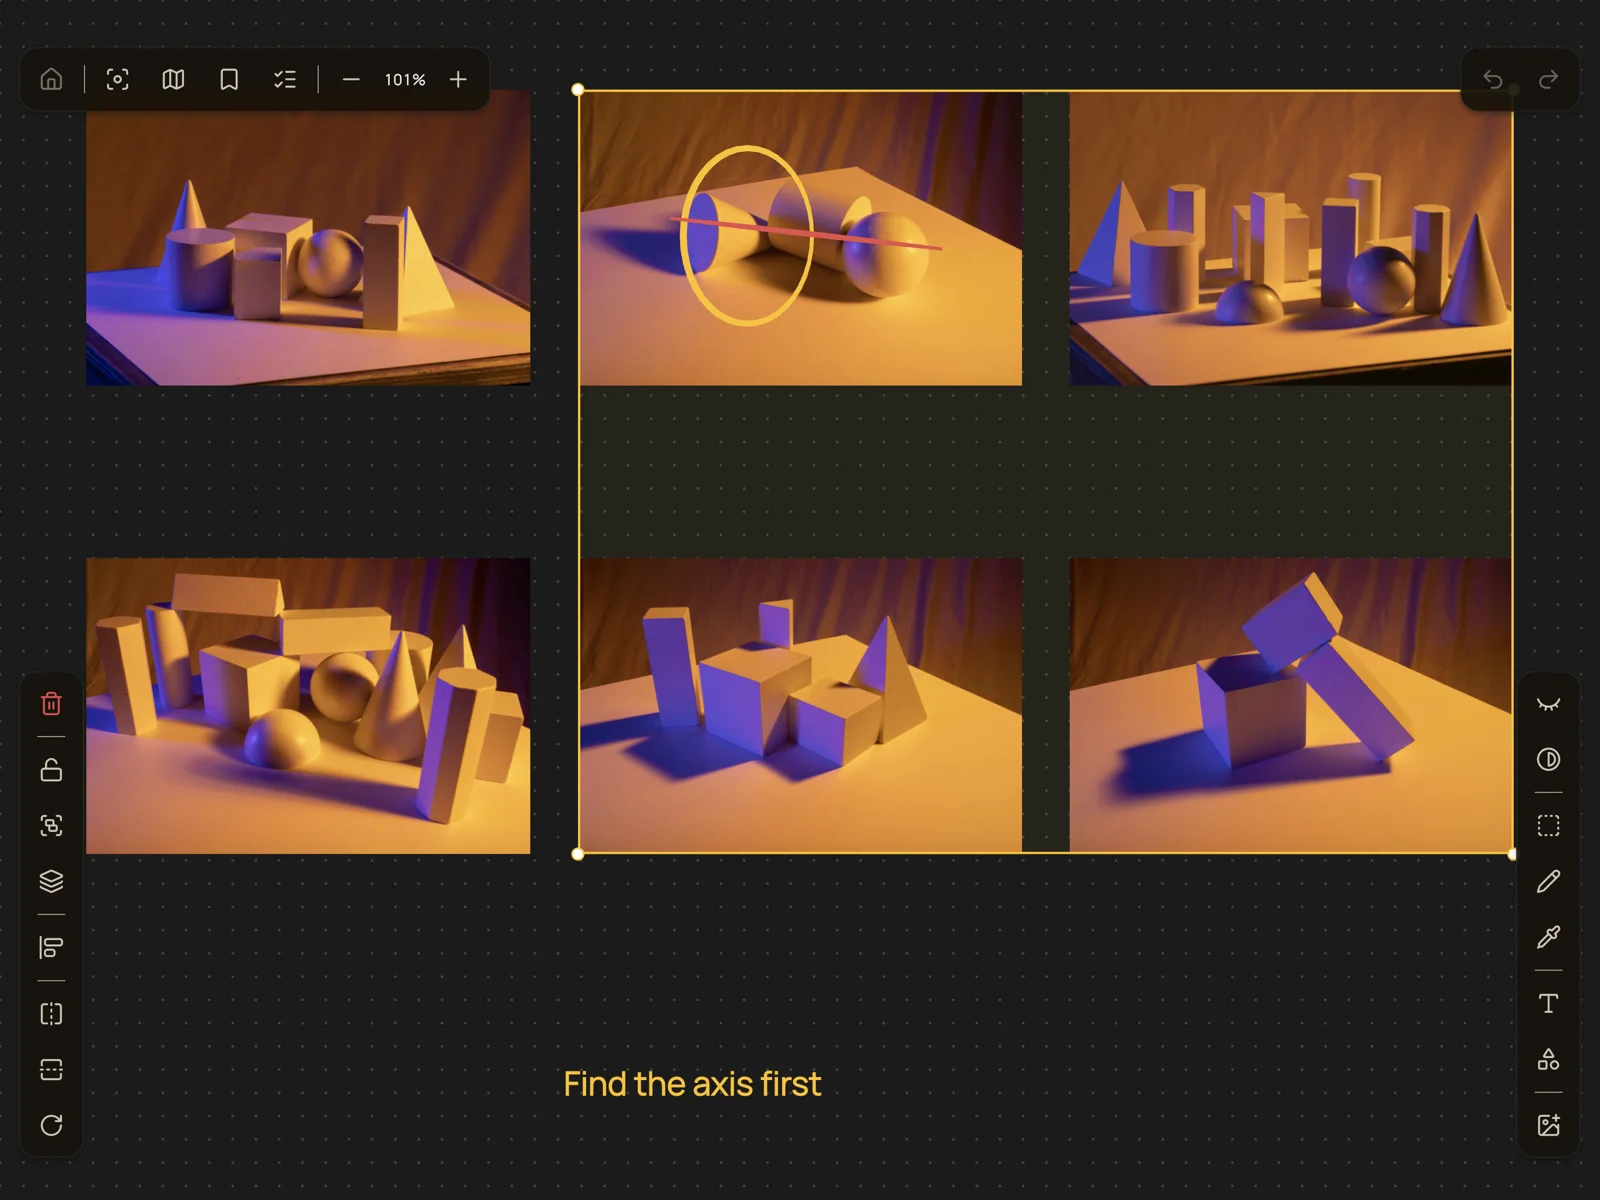This screenshot has width=1600, height=1200.
Task: Click the 101% zoom level value
Action: point(405,79)
